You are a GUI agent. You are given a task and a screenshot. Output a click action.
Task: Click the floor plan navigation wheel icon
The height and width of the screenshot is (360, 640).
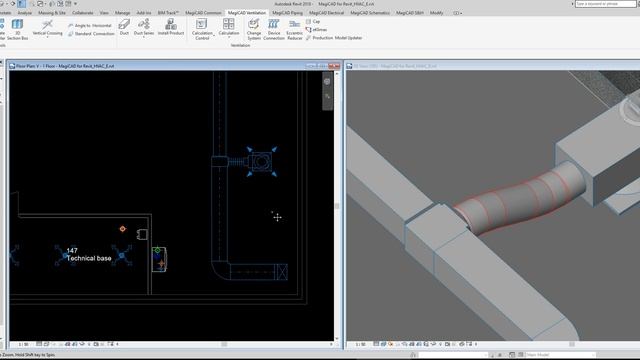click(x=327, y=82)
